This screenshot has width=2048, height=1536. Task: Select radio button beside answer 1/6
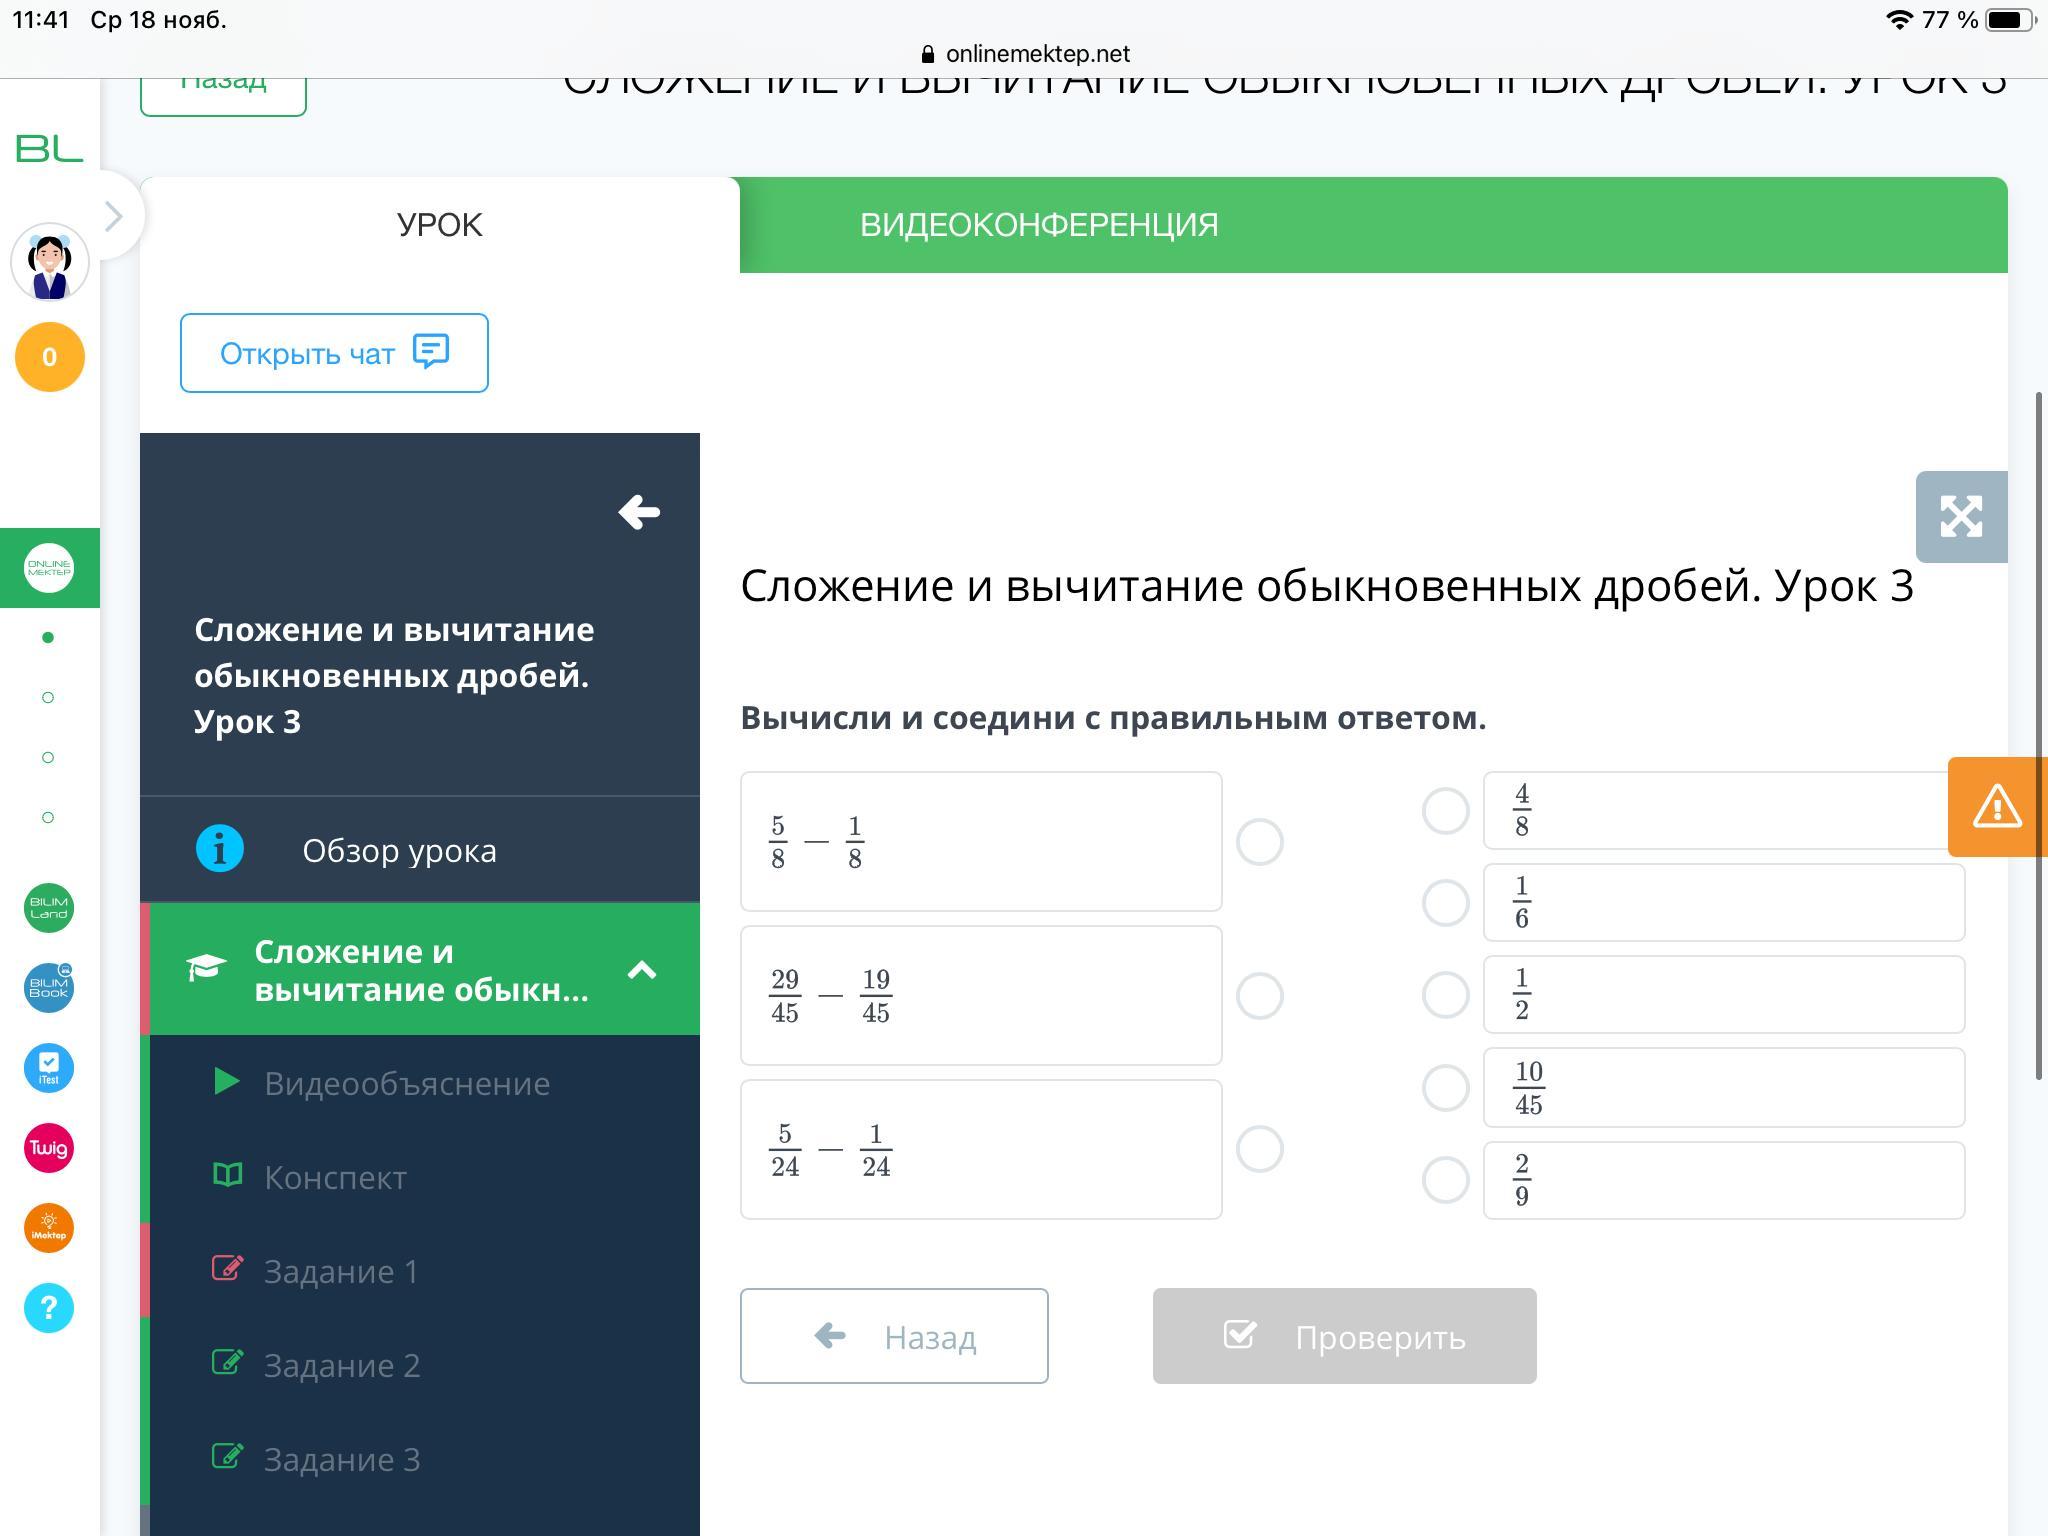point(1445,903)
